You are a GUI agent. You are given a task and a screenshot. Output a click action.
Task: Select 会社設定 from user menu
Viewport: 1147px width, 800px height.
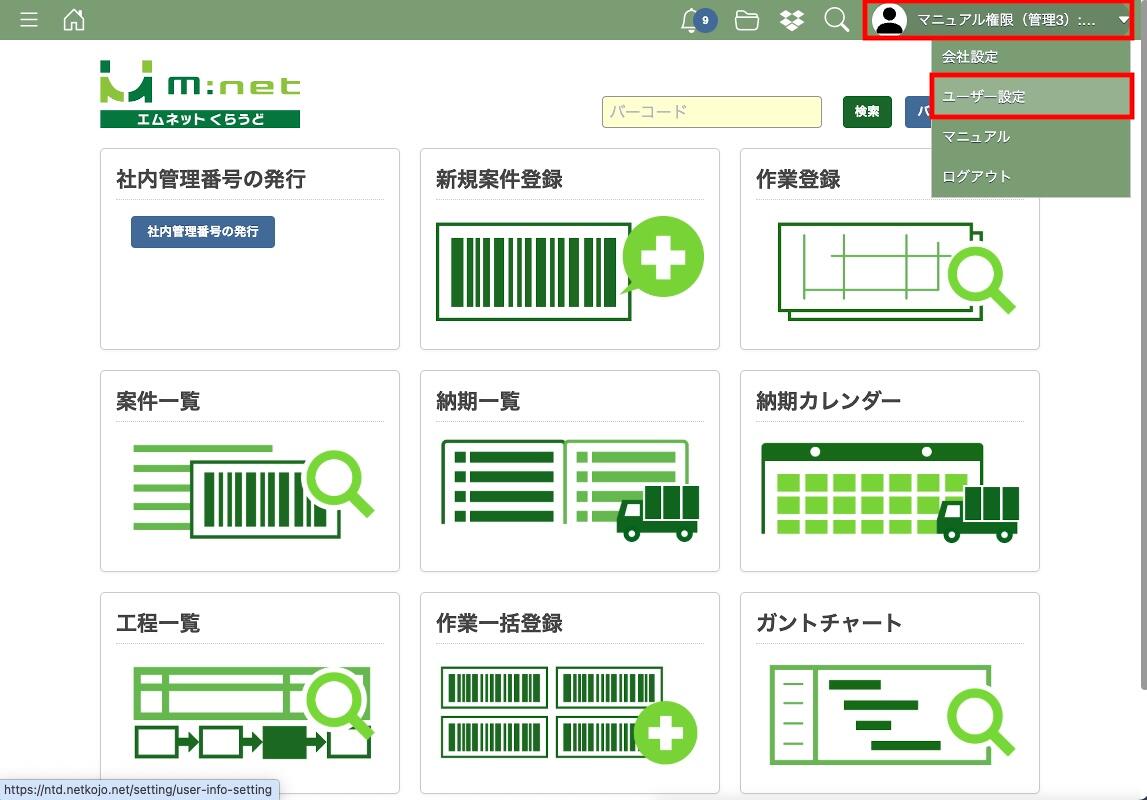tap(970, 57)
